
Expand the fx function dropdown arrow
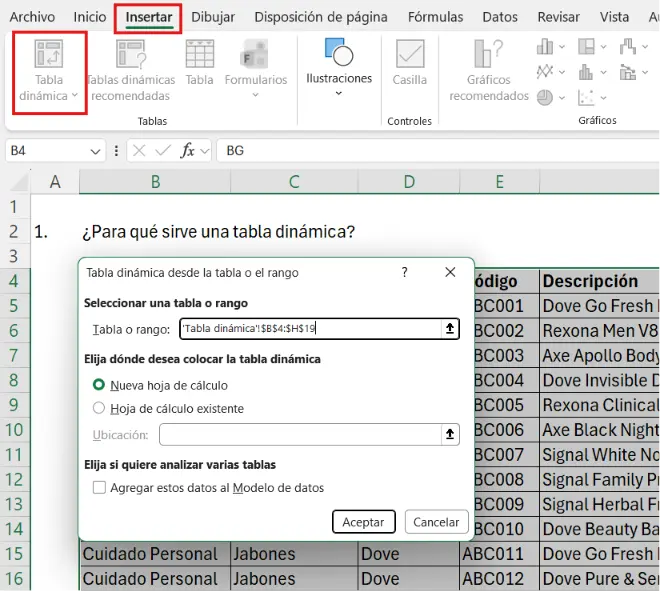point(205,151)
